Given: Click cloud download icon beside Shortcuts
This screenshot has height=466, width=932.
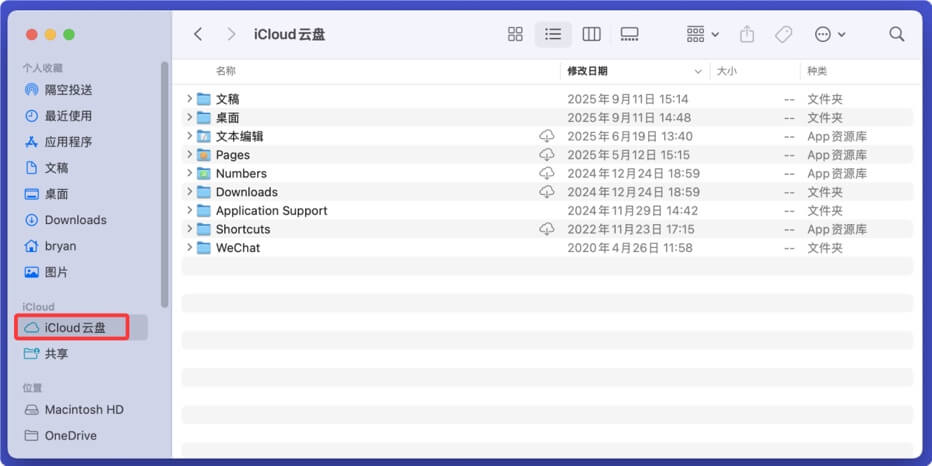Looking at the screenshot, I should [547, 229].
